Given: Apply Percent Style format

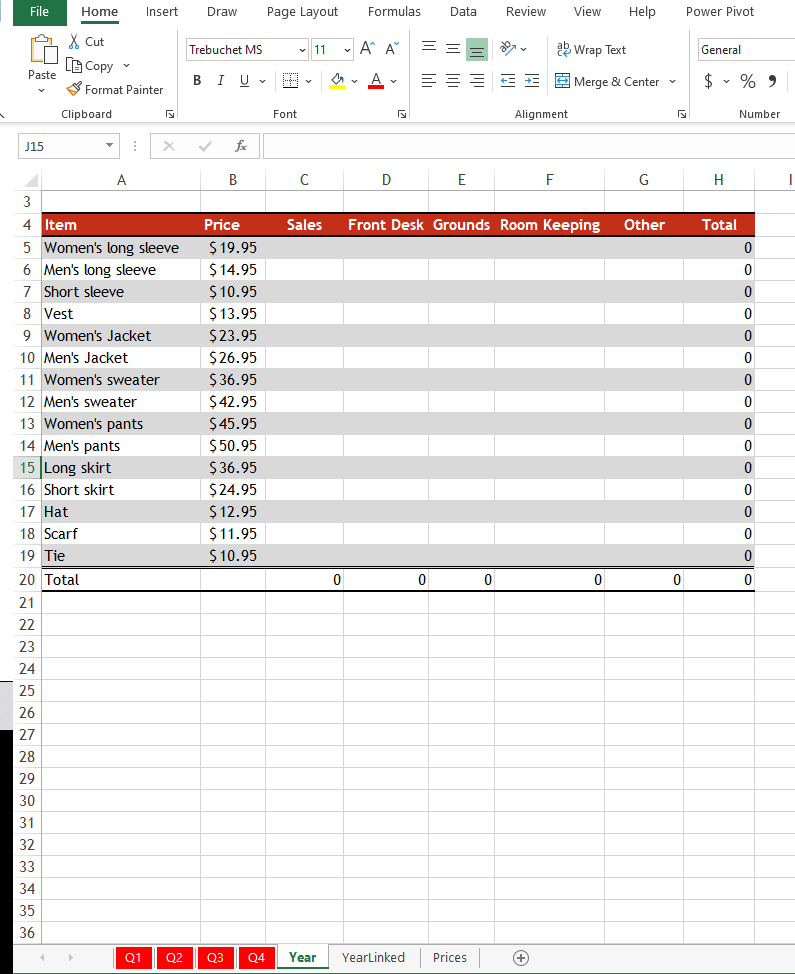Looking at the screenshot, I should [748, 81].
